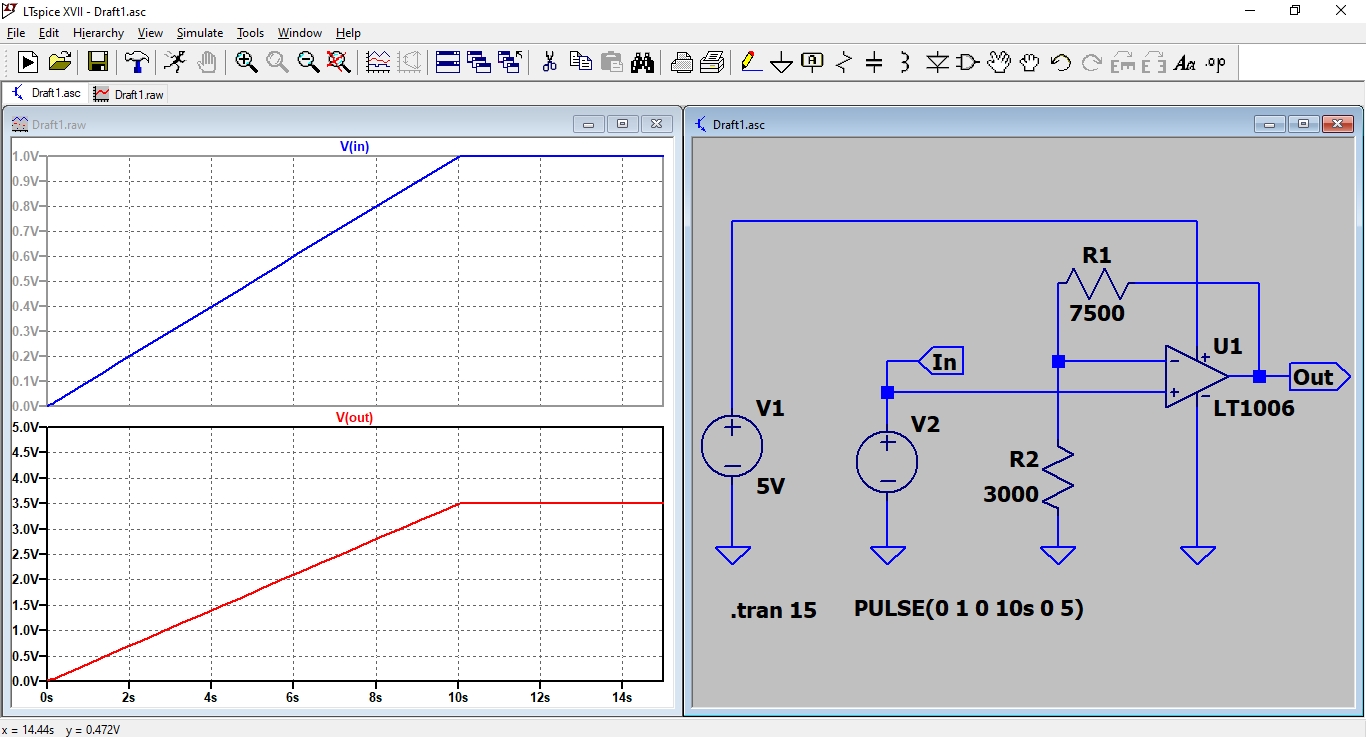Viewport: 1366px width, 737px height.
Task: Place a Capacitor component
Action: pos(874,62)
